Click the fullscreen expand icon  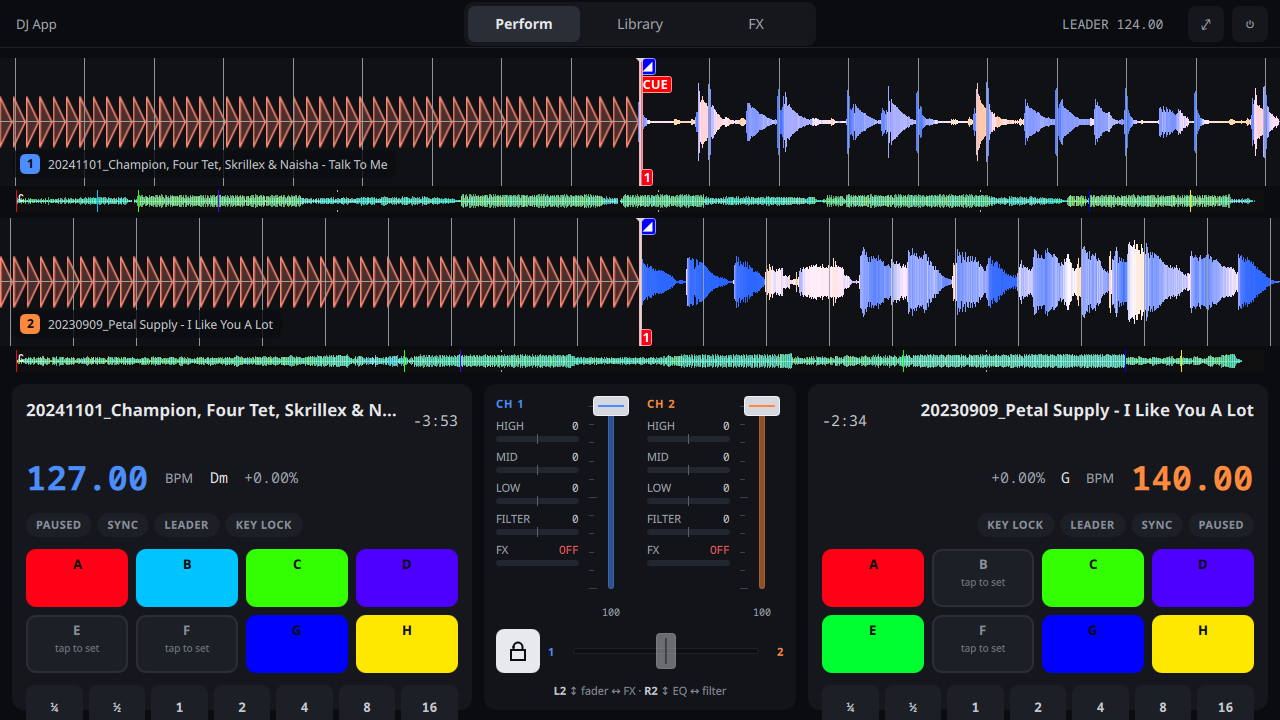pyautogui.click(x=1206, y=24)
